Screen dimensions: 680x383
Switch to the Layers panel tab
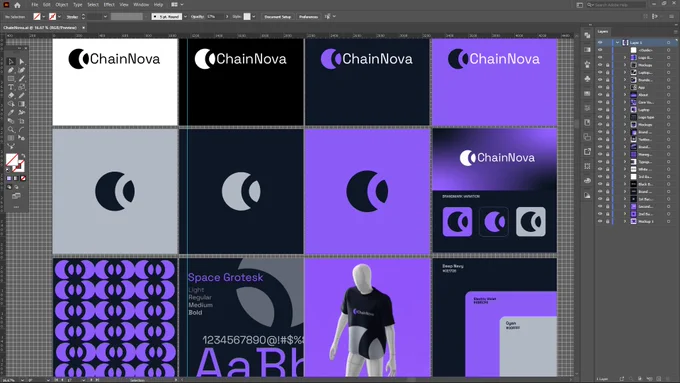(603, 31)
